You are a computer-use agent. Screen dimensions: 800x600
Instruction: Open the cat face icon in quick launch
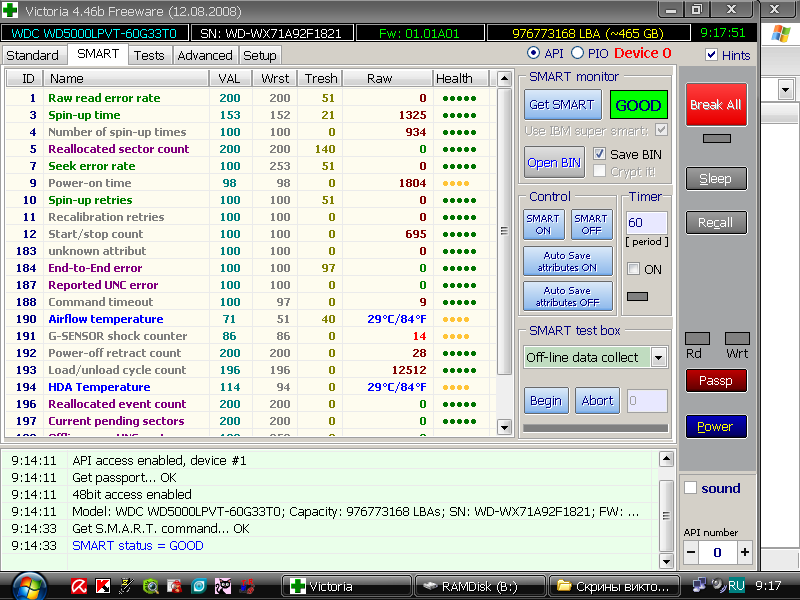coord(222,586)
